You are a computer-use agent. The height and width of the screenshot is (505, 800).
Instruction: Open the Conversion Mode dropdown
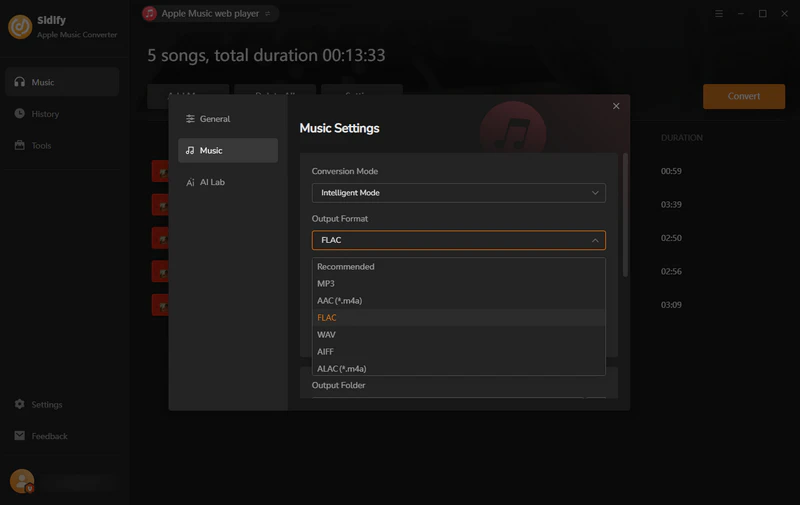point(459,193)
